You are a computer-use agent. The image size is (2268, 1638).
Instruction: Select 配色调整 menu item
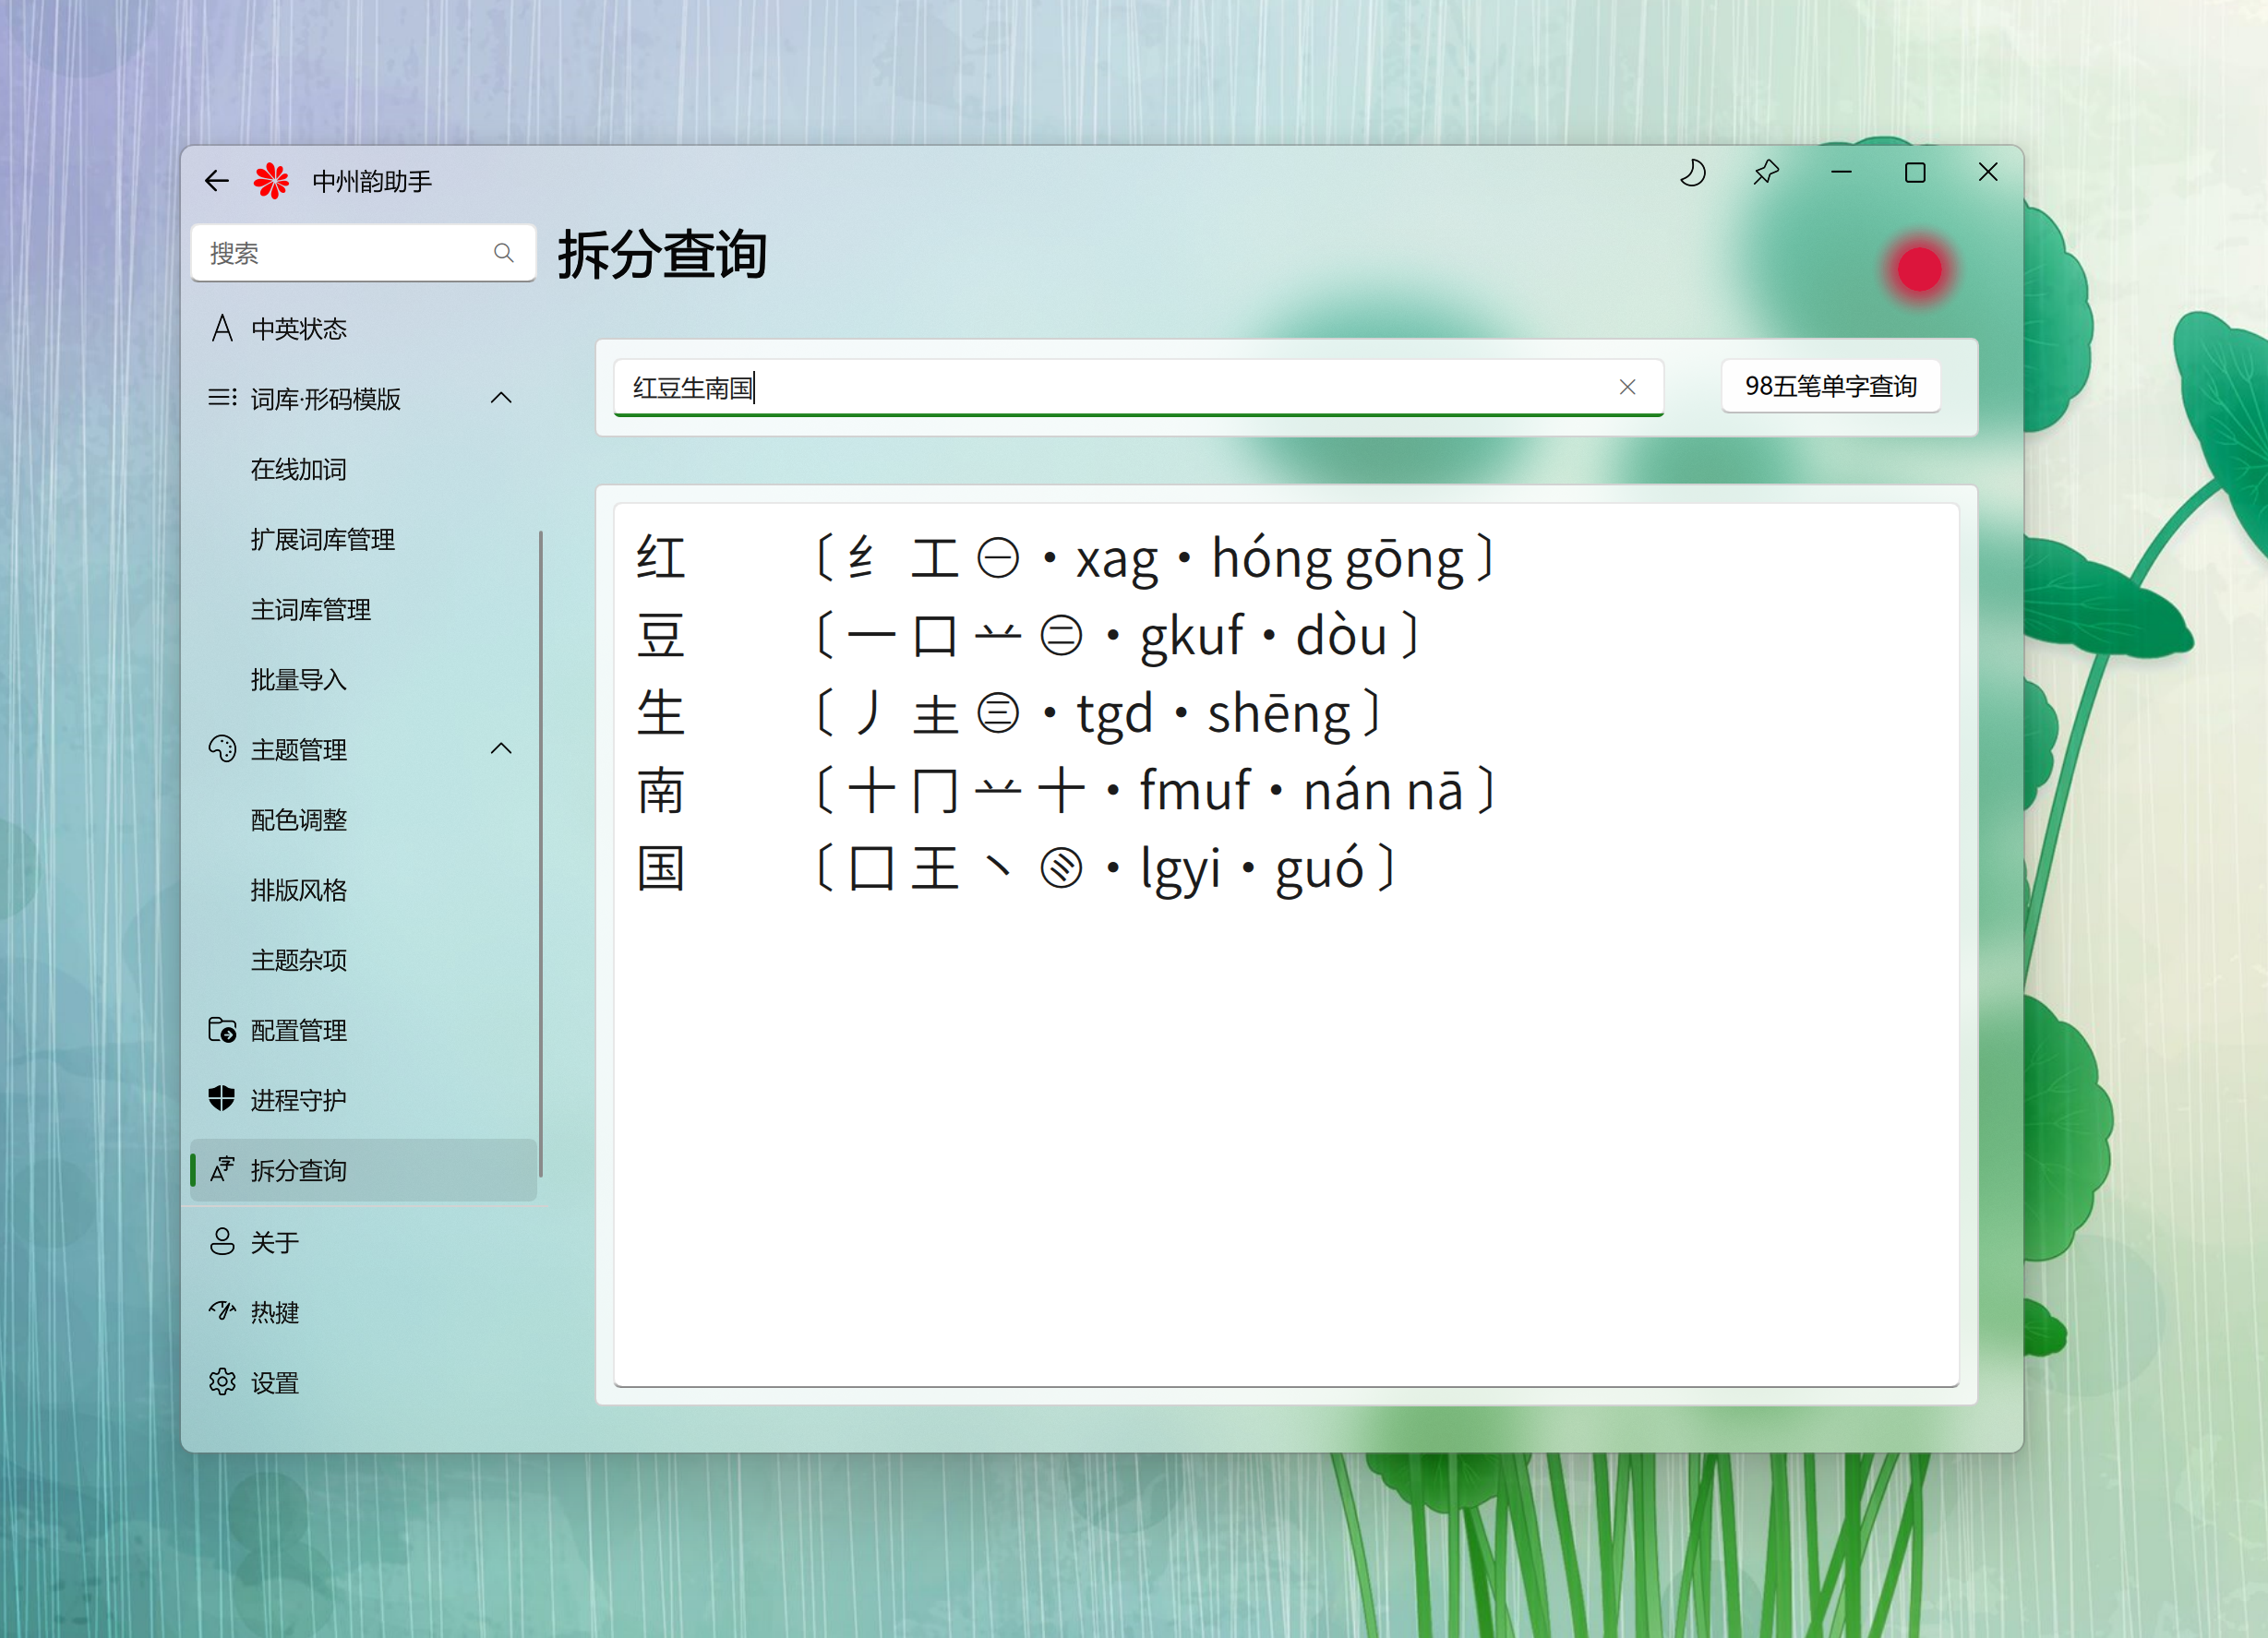[x=298, y=820]
